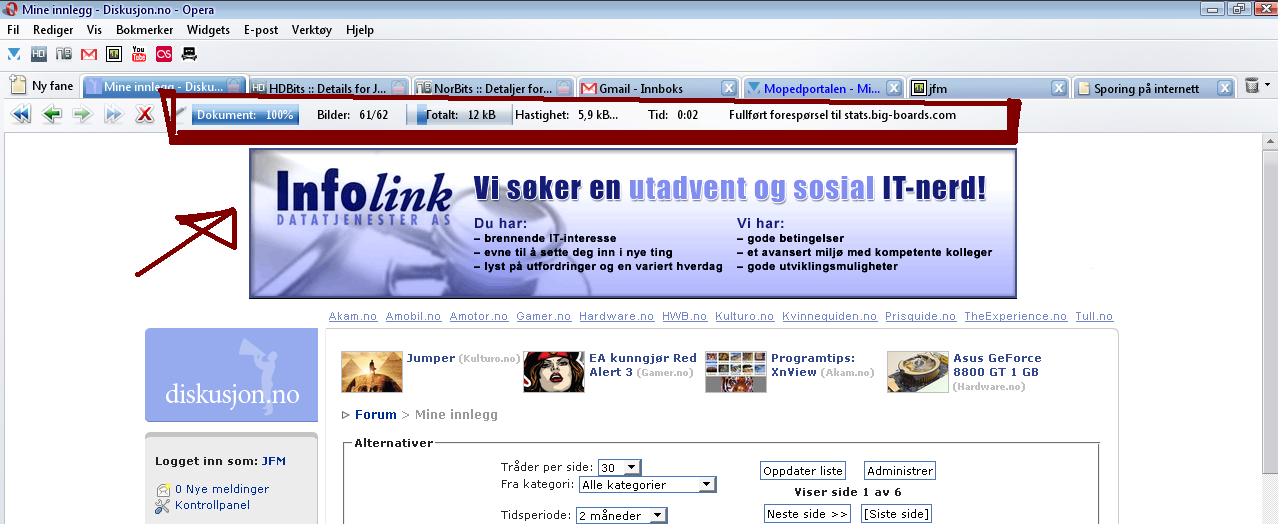Open the Tråder per side dropdown
Viewport: 1281px width, 531px height.
coord(619,468)
